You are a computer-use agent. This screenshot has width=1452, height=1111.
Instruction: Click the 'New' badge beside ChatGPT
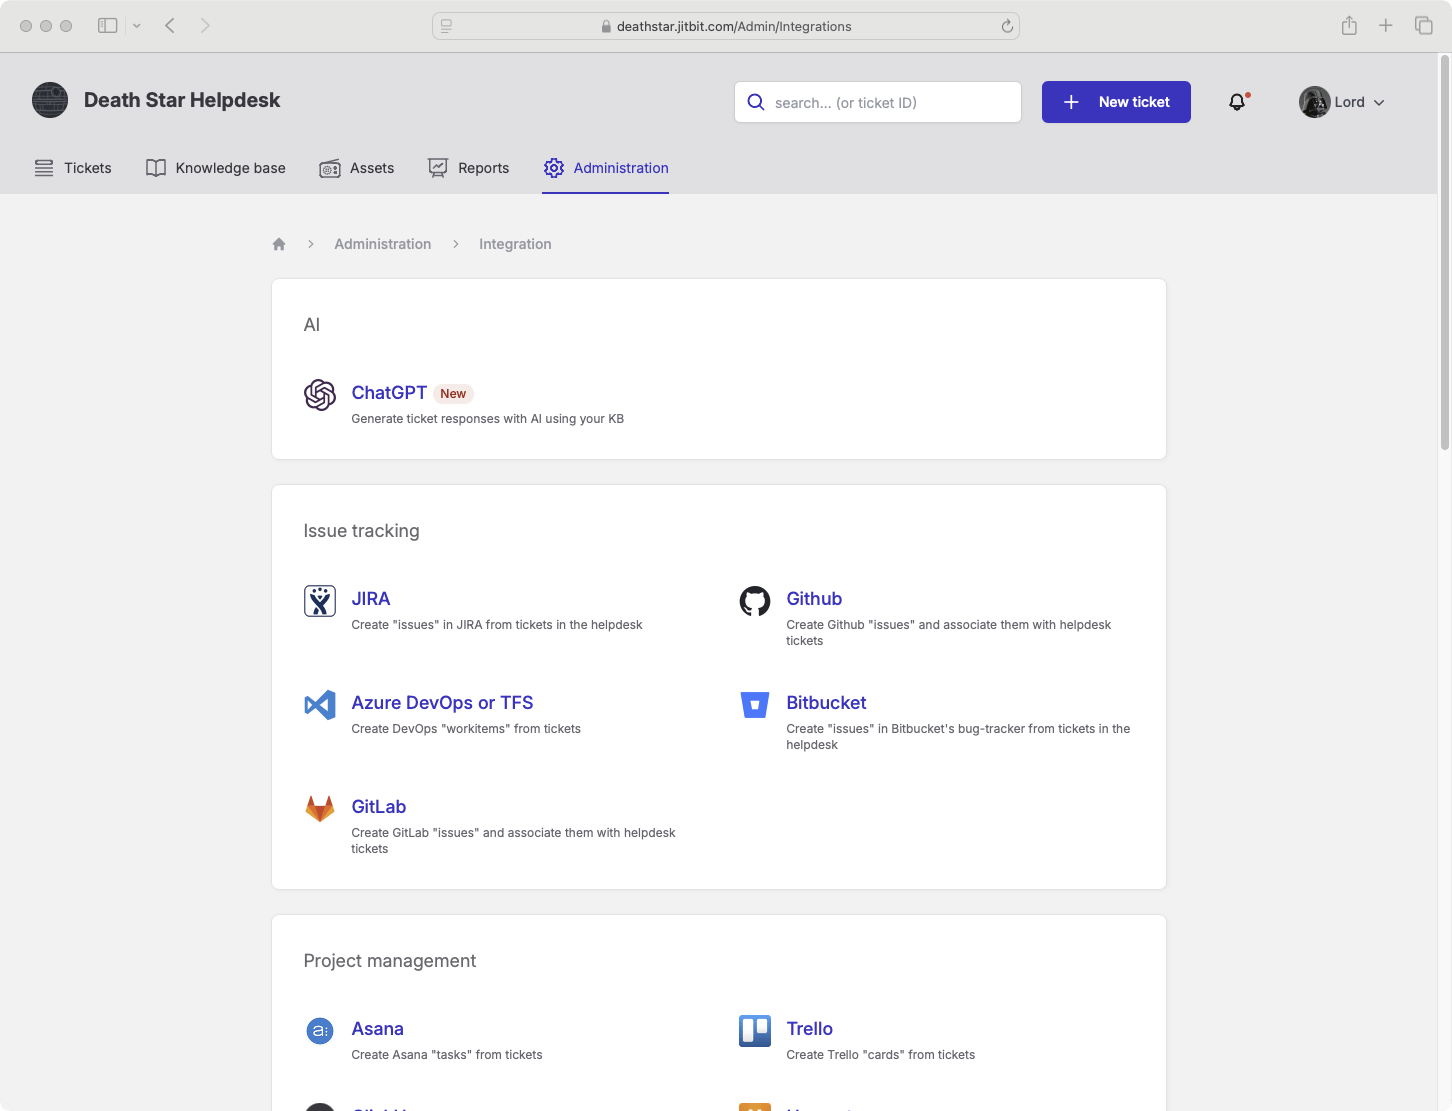click(x=453, y=394)
